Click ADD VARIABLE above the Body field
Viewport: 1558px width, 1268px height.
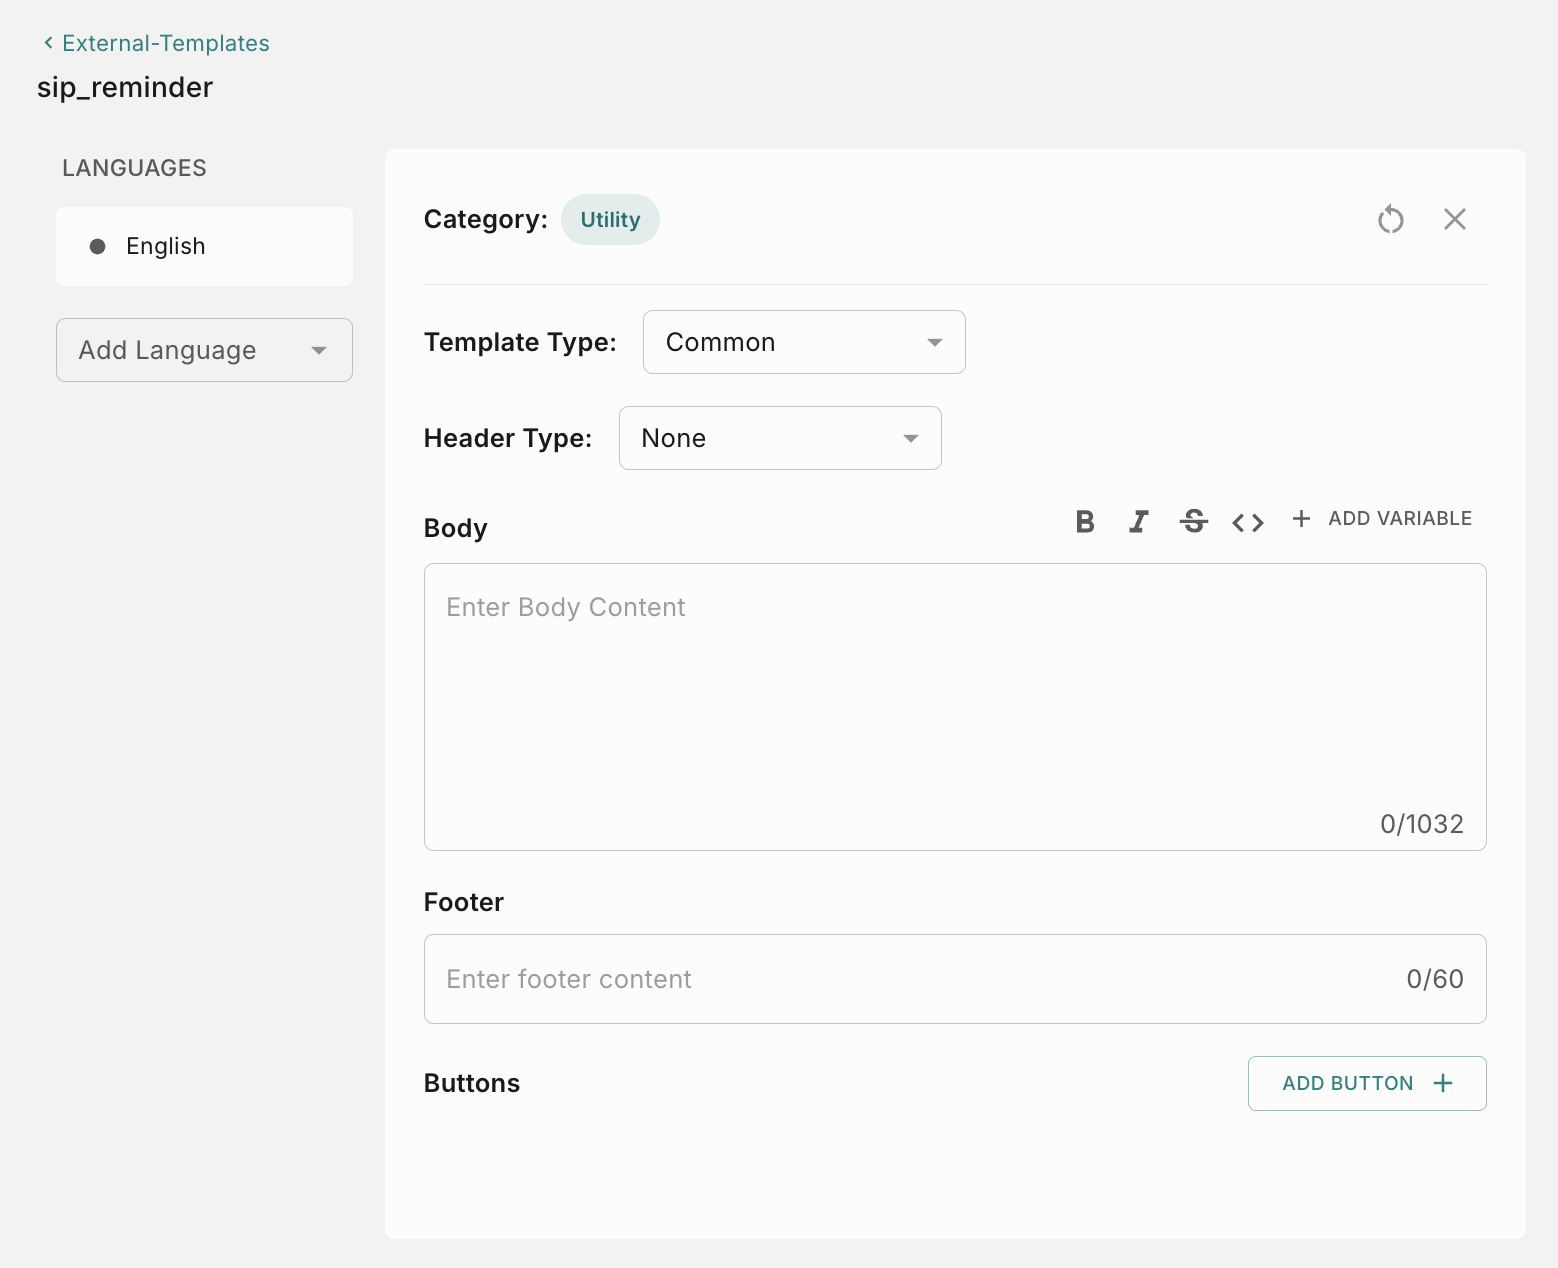click(x=1399, y=518)
